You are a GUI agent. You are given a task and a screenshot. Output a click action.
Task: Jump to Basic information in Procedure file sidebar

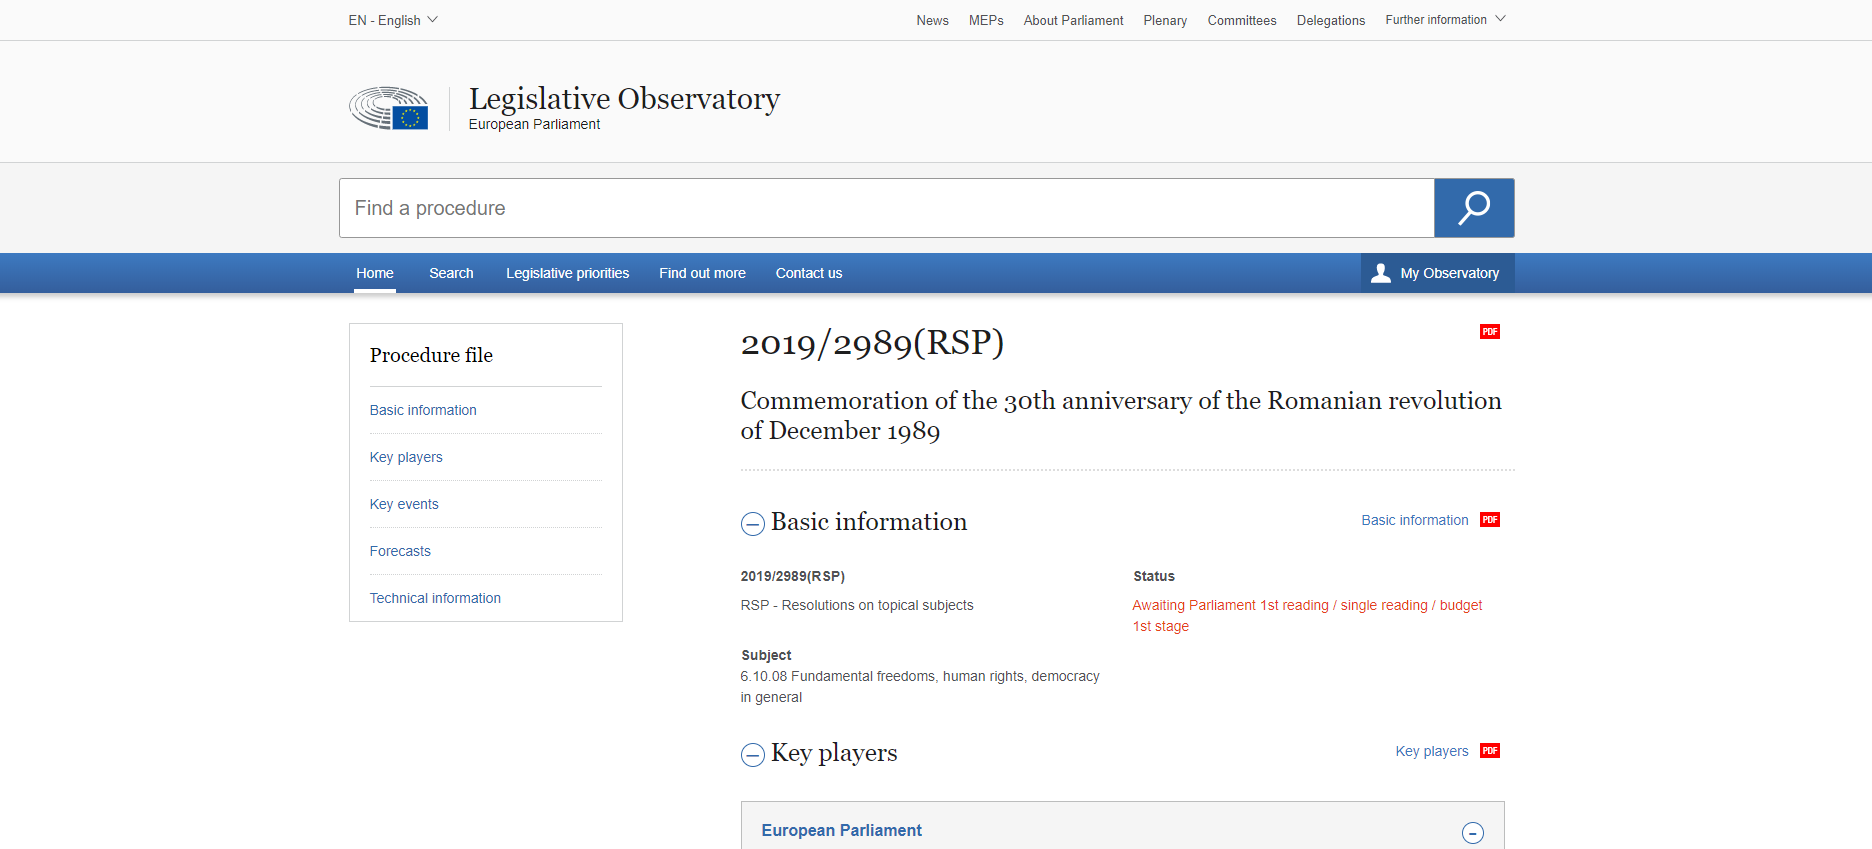(423, 410)
